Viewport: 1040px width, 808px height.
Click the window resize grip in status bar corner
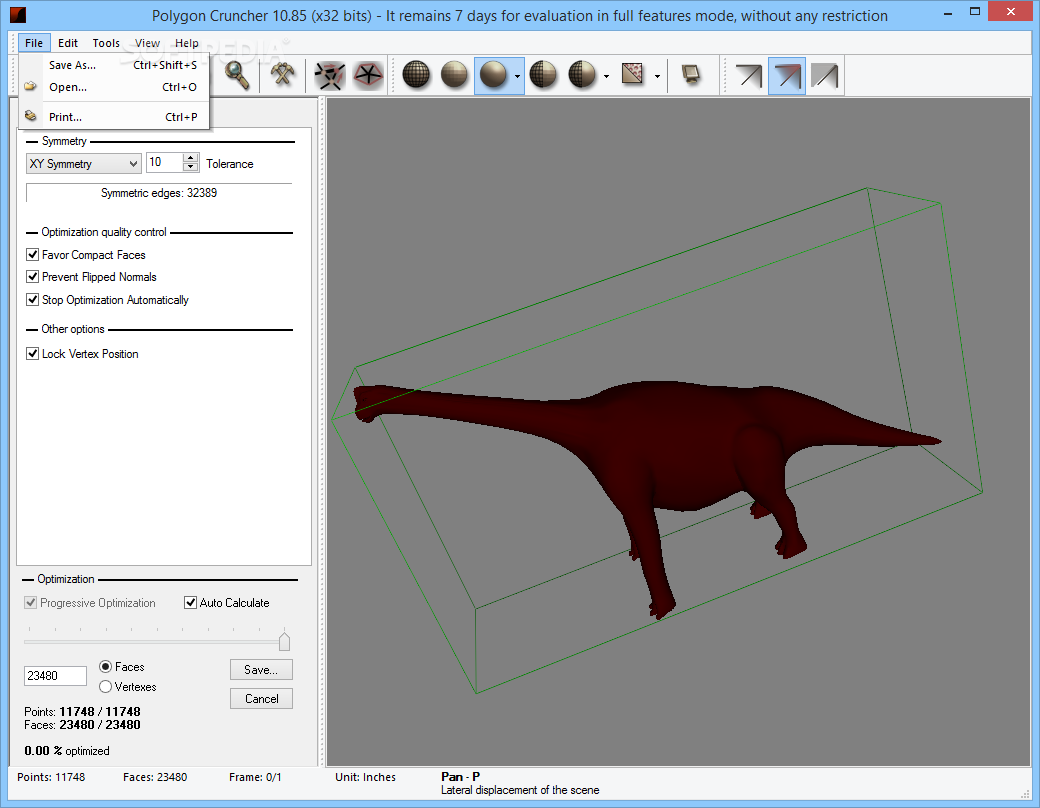1025,793
